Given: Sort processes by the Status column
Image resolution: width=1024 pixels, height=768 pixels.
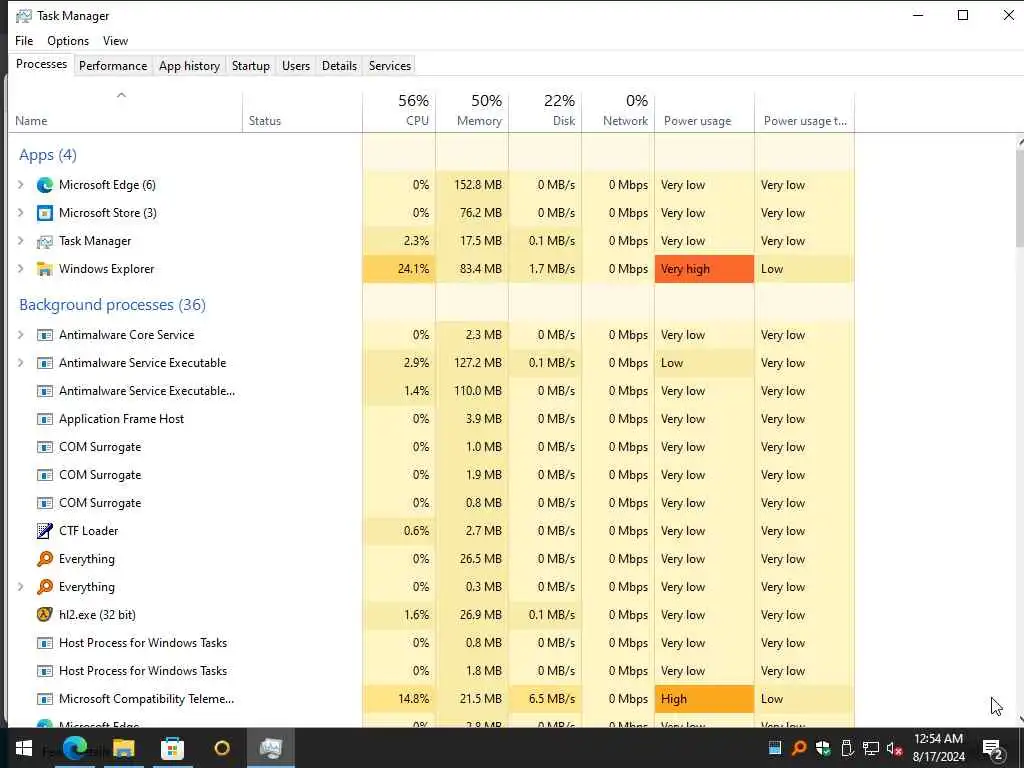Looking at the screenshot, I should [x=302, y=112].
